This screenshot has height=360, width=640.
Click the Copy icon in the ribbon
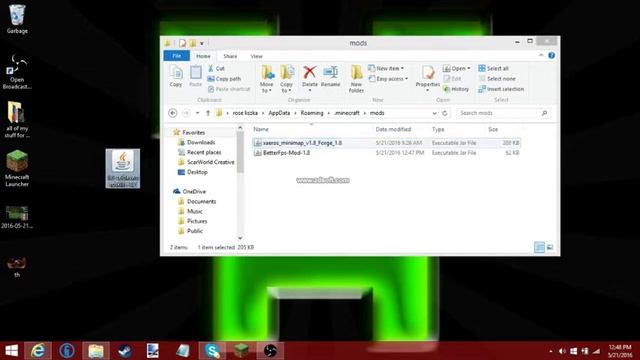[176, 76]
